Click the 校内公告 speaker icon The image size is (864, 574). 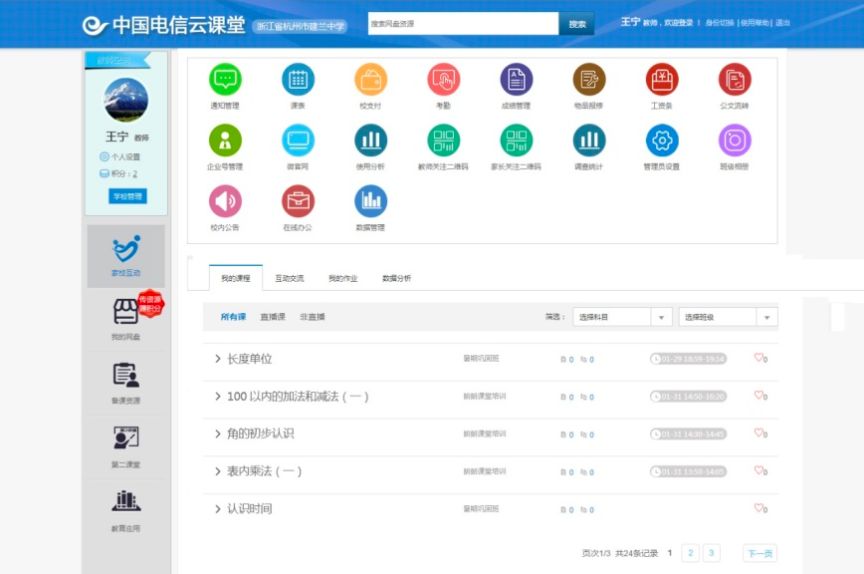point(225,201)
